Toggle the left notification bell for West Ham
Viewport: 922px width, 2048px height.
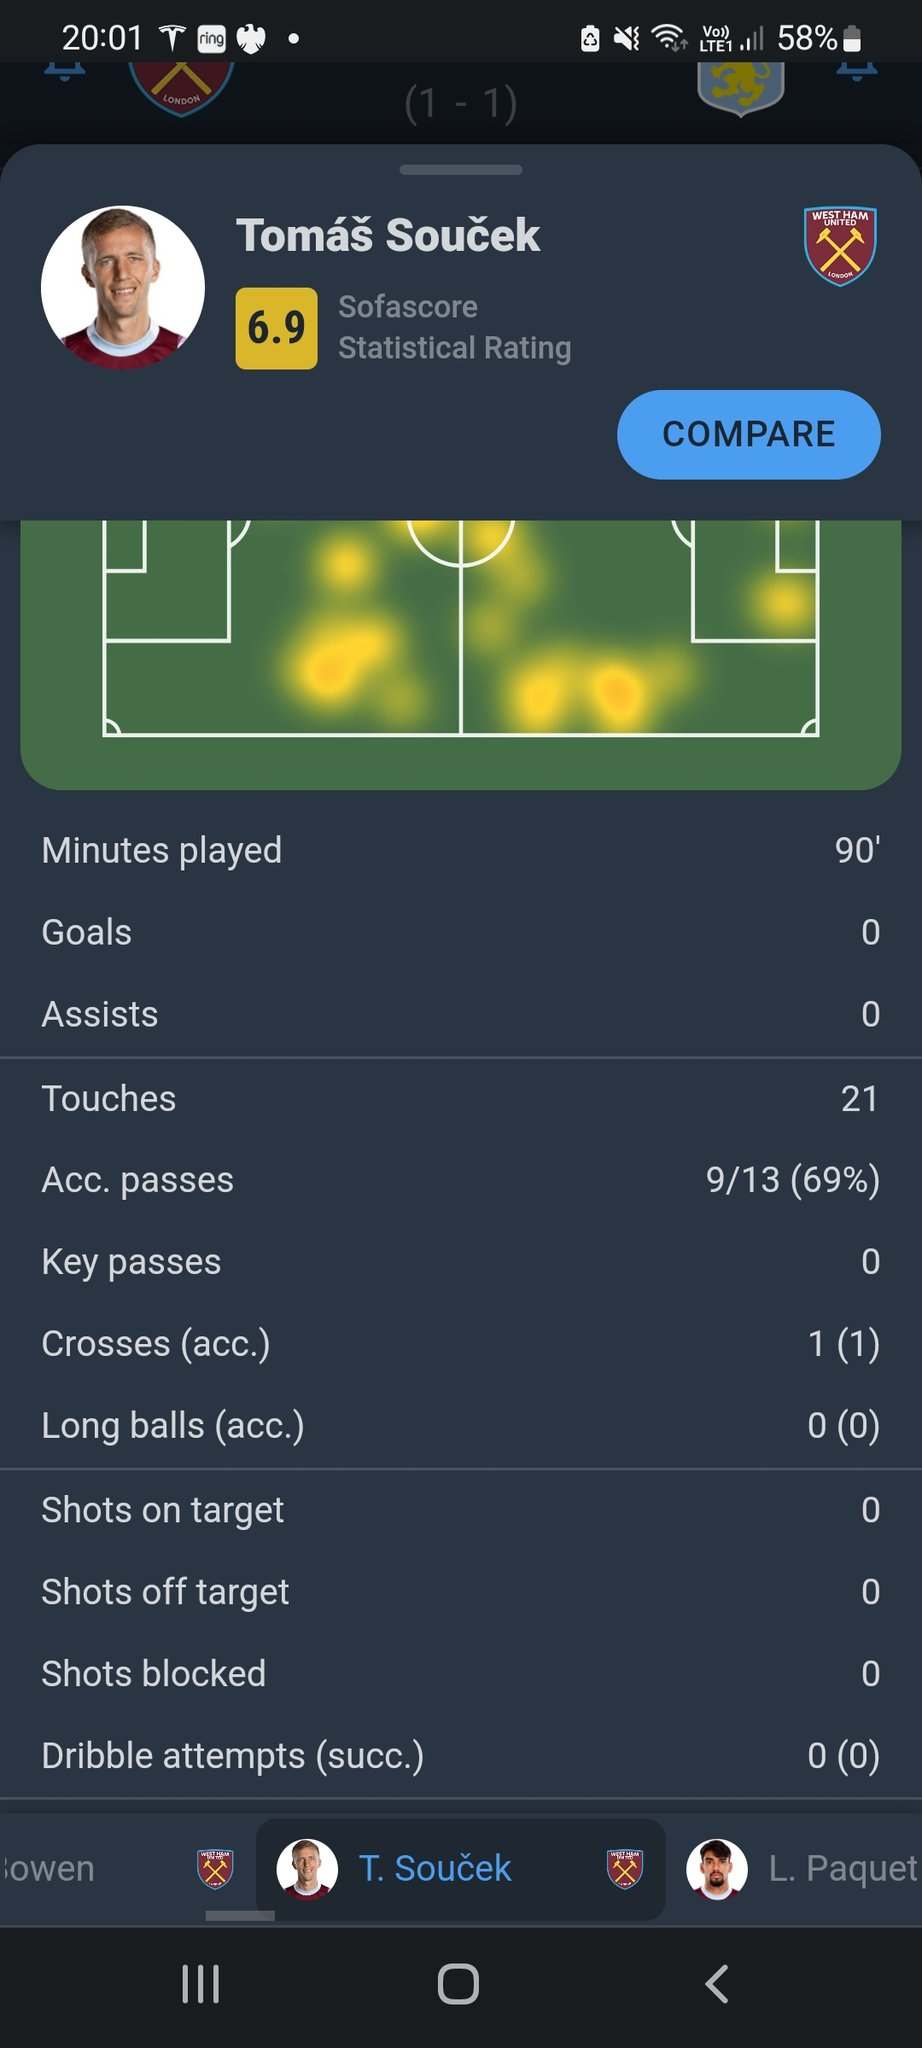pyautogui.click(x=65, y=72)
